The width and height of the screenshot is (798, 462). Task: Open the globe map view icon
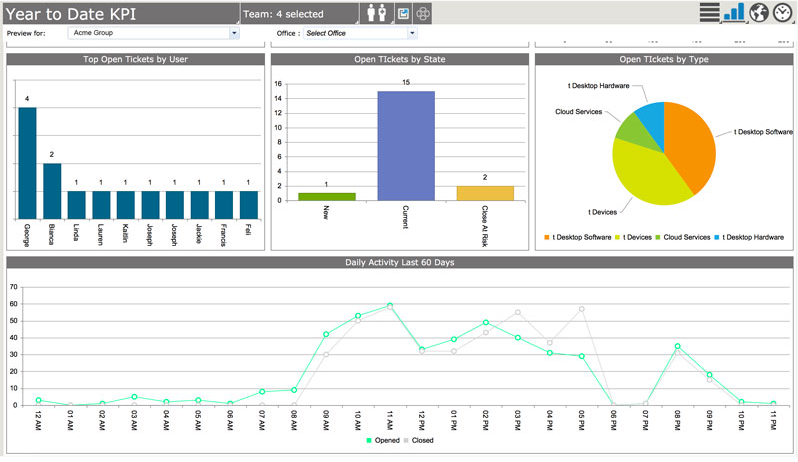[758, 12]
